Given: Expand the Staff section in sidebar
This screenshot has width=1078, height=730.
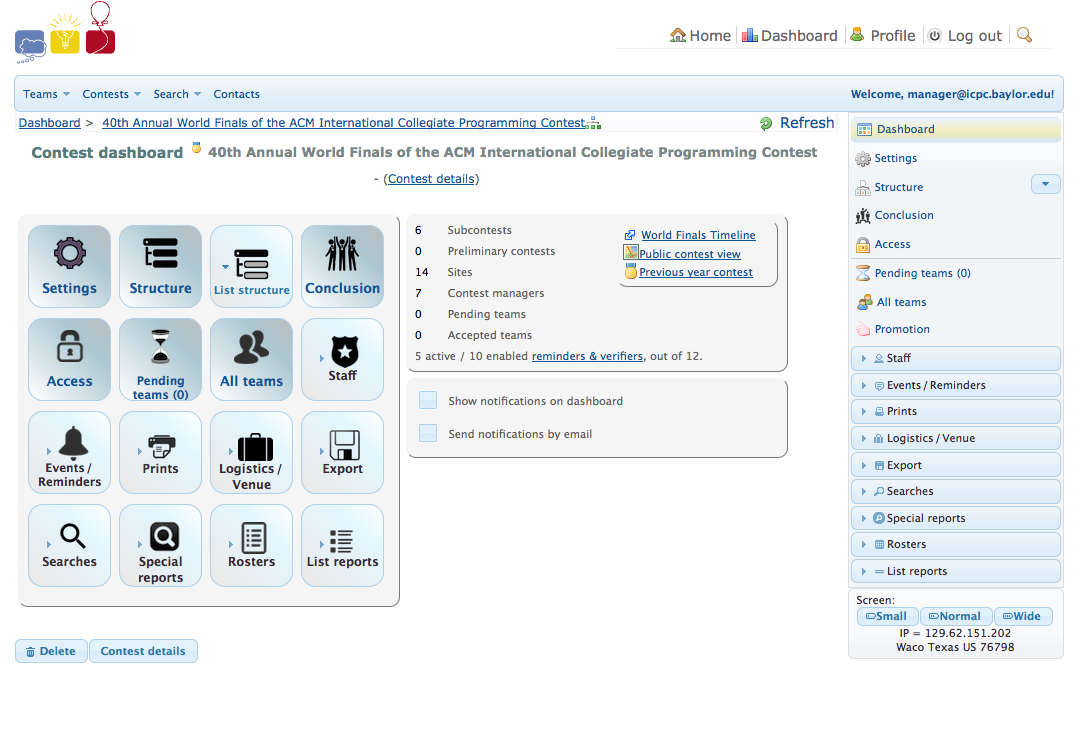Looking at the screenshot, I should (x=954, y=358).
